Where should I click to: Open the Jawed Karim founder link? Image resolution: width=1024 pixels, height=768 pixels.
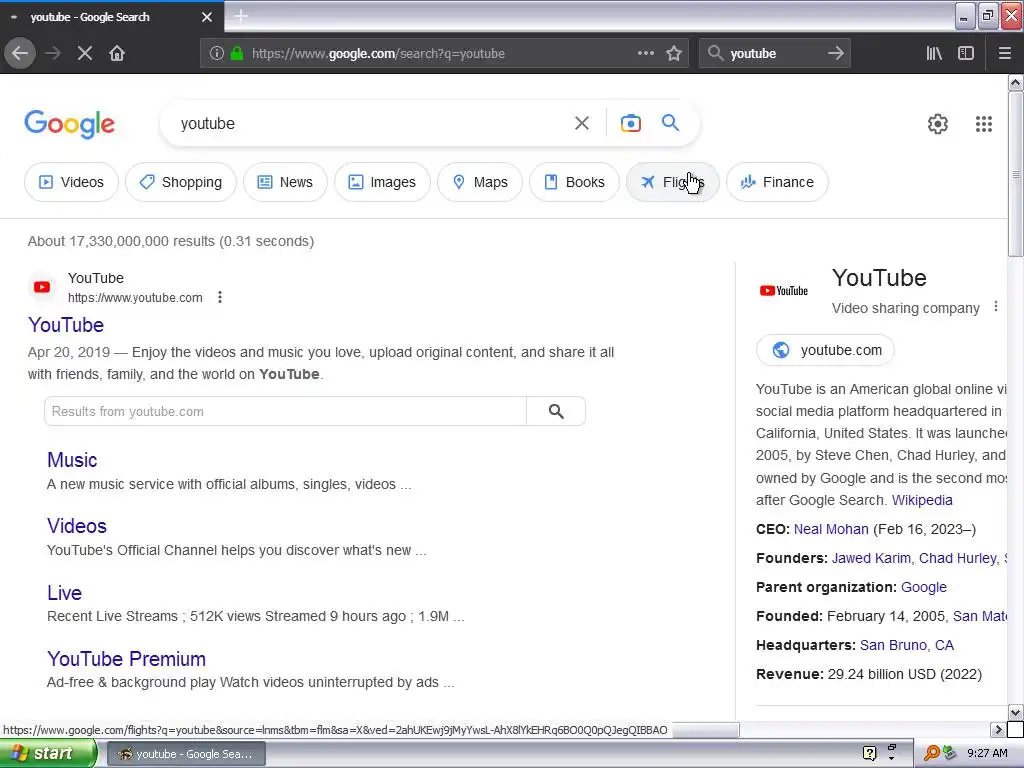click(x=871, y=558)
